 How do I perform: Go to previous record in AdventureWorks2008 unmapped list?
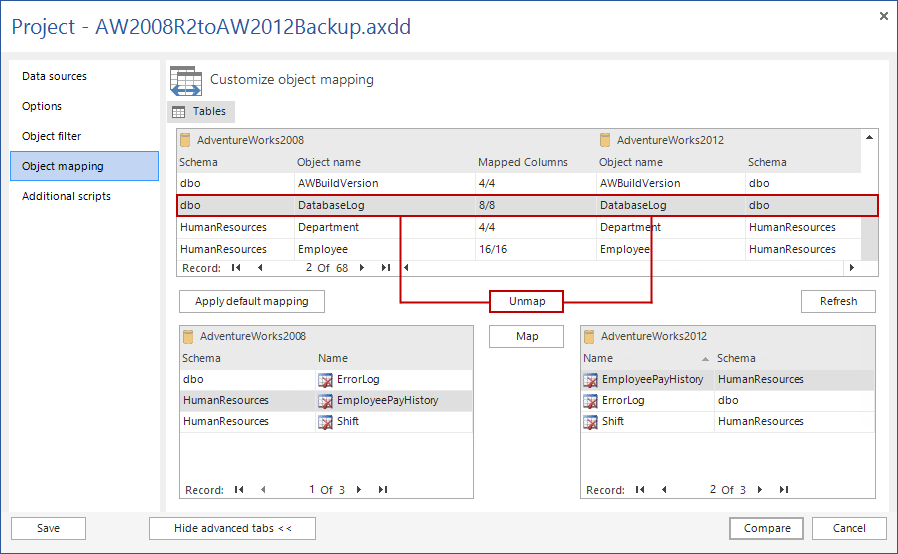pyautogui.click(x=263, y=489)
